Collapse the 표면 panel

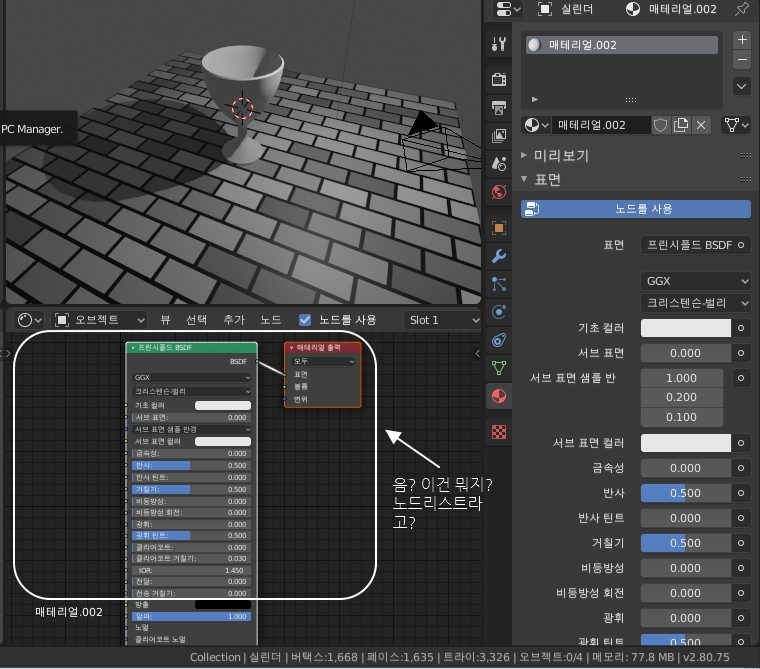pos(523,179)
